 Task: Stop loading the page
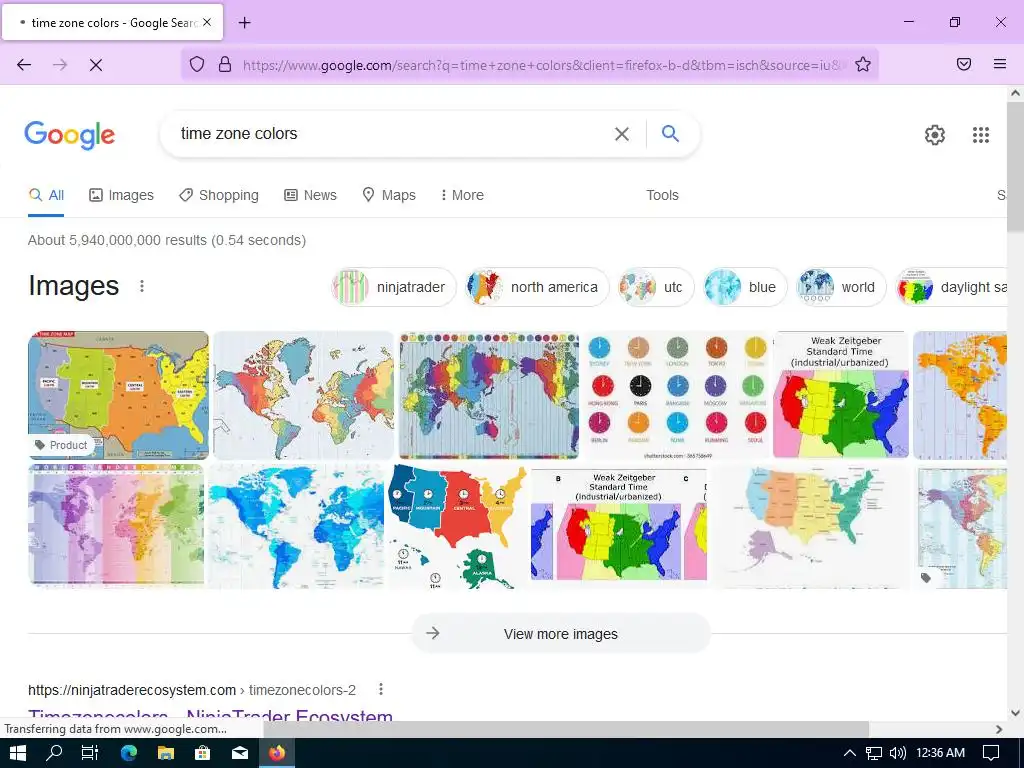(x=95, y=65)
